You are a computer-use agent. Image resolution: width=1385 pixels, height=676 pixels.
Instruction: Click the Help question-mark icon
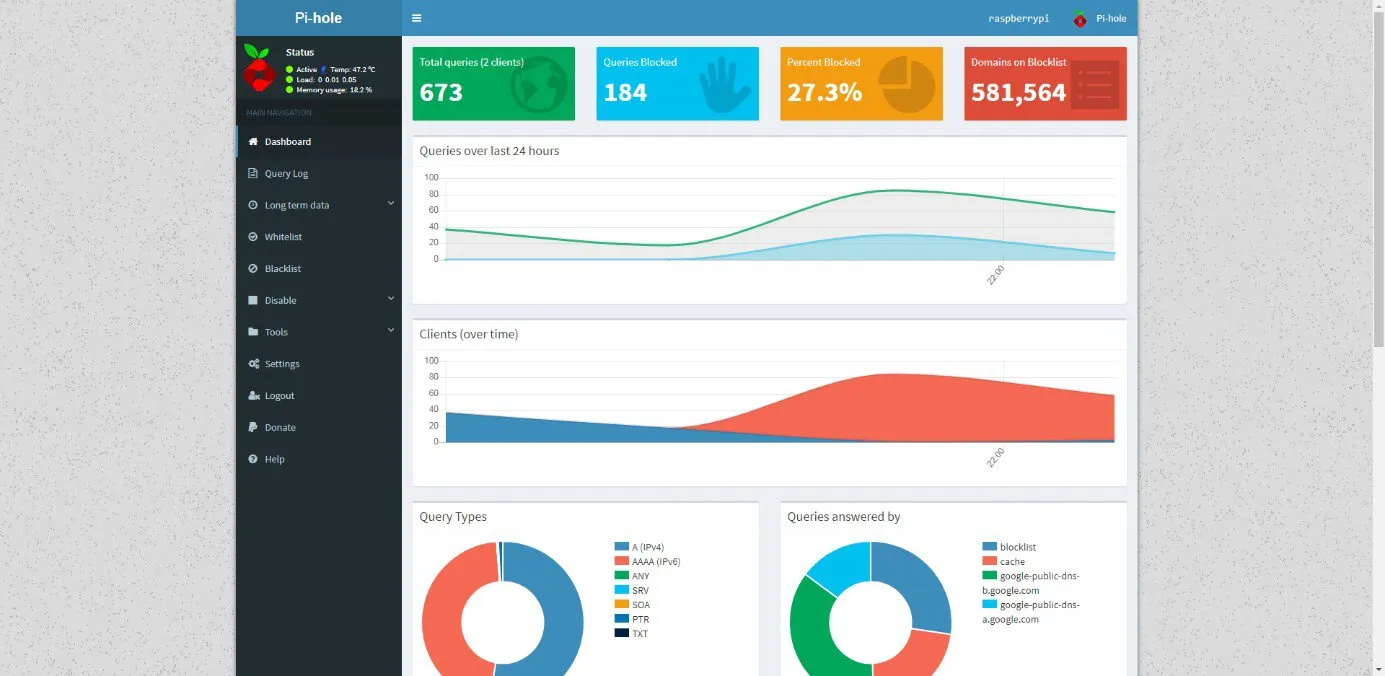[253, 459]
